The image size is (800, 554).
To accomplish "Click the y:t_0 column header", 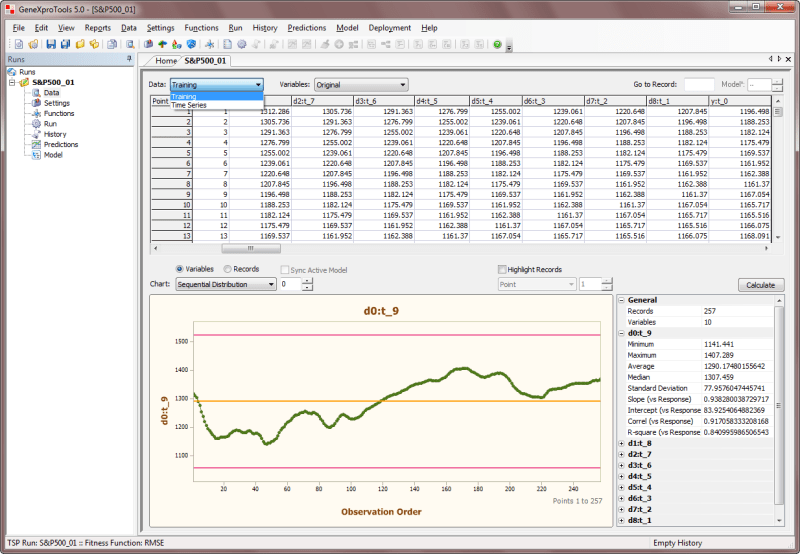I will coord(740,101).
